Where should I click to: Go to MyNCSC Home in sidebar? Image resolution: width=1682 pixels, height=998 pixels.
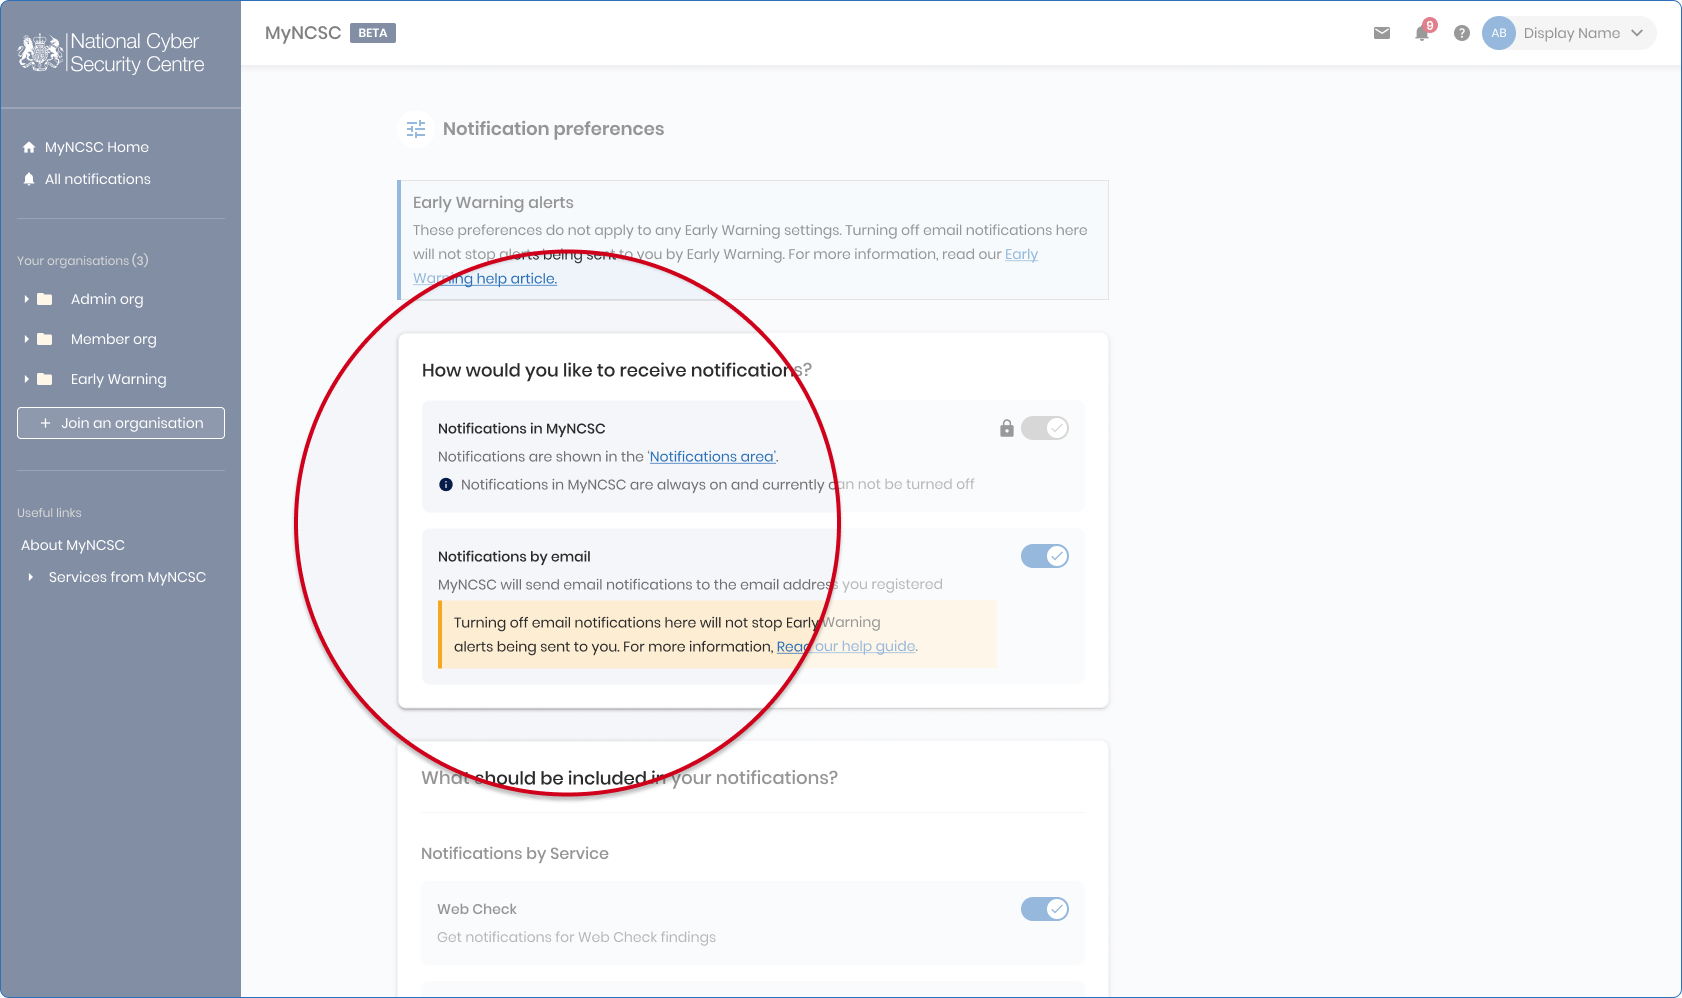coord(97,147)
